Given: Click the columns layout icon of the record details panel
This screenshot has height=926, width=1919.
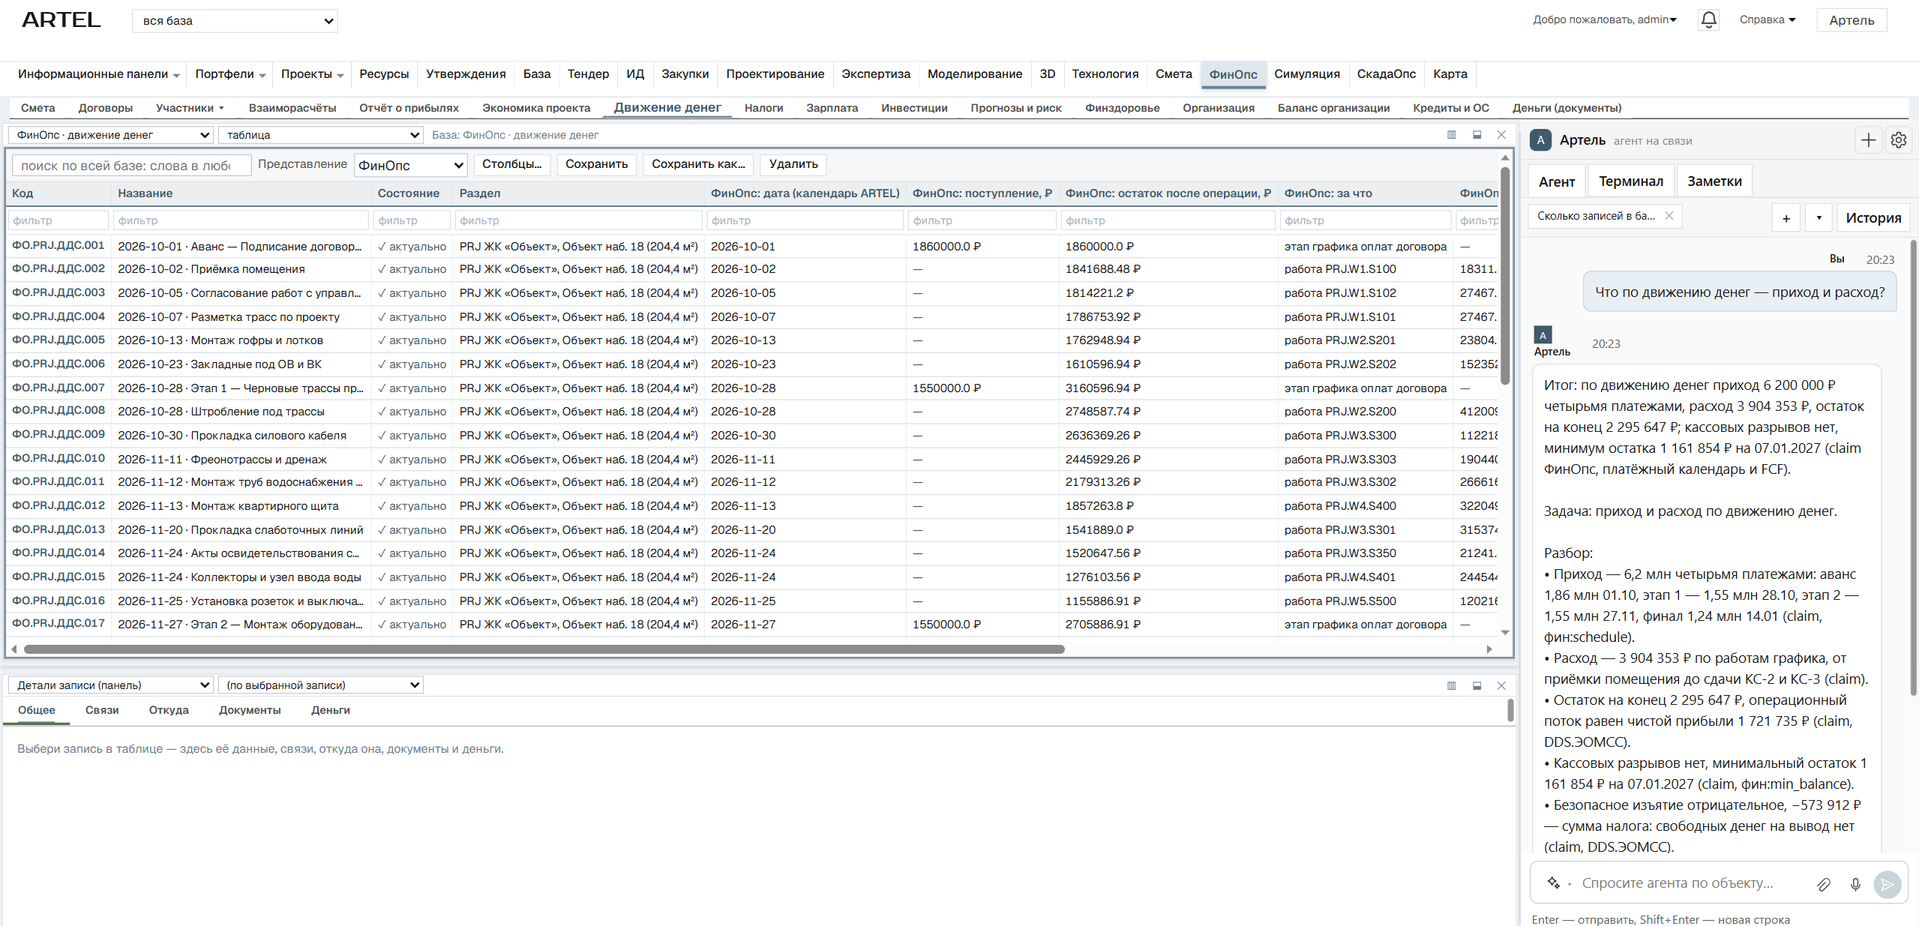Looking at the screenshot, I should click(x=1451, y=686).
